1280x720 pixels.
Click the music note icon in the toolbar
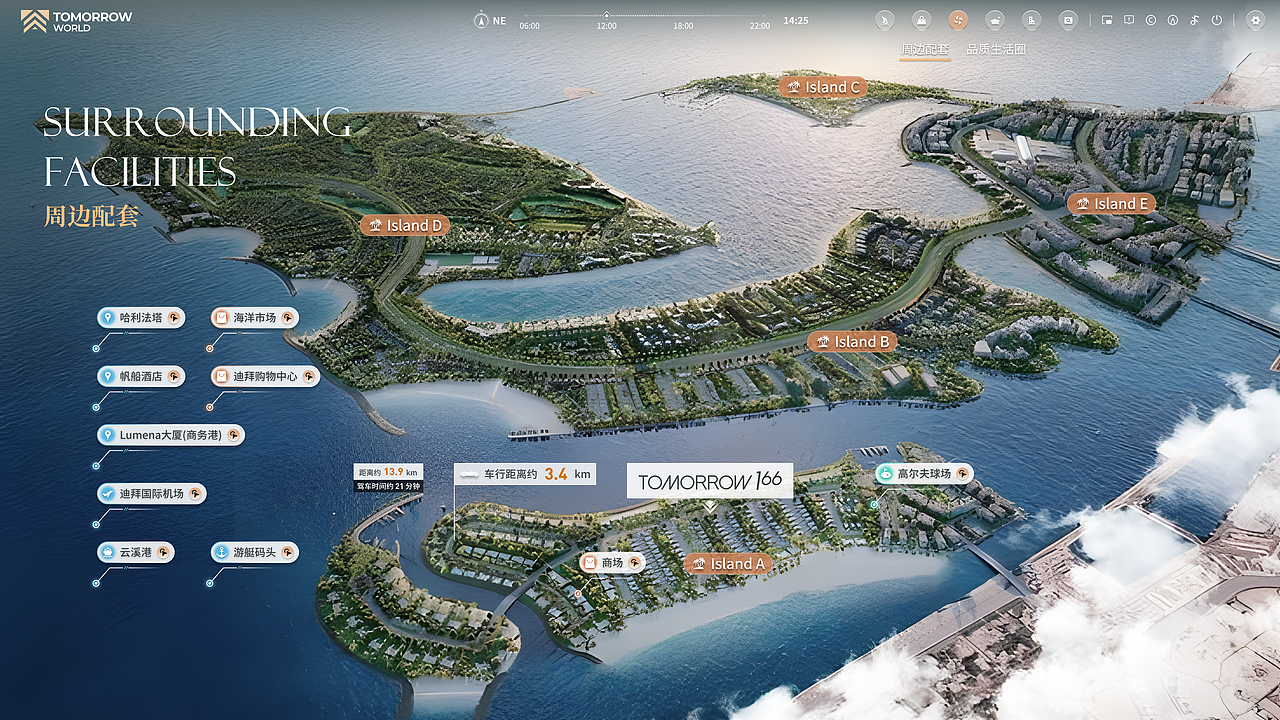pos(1195,20)
